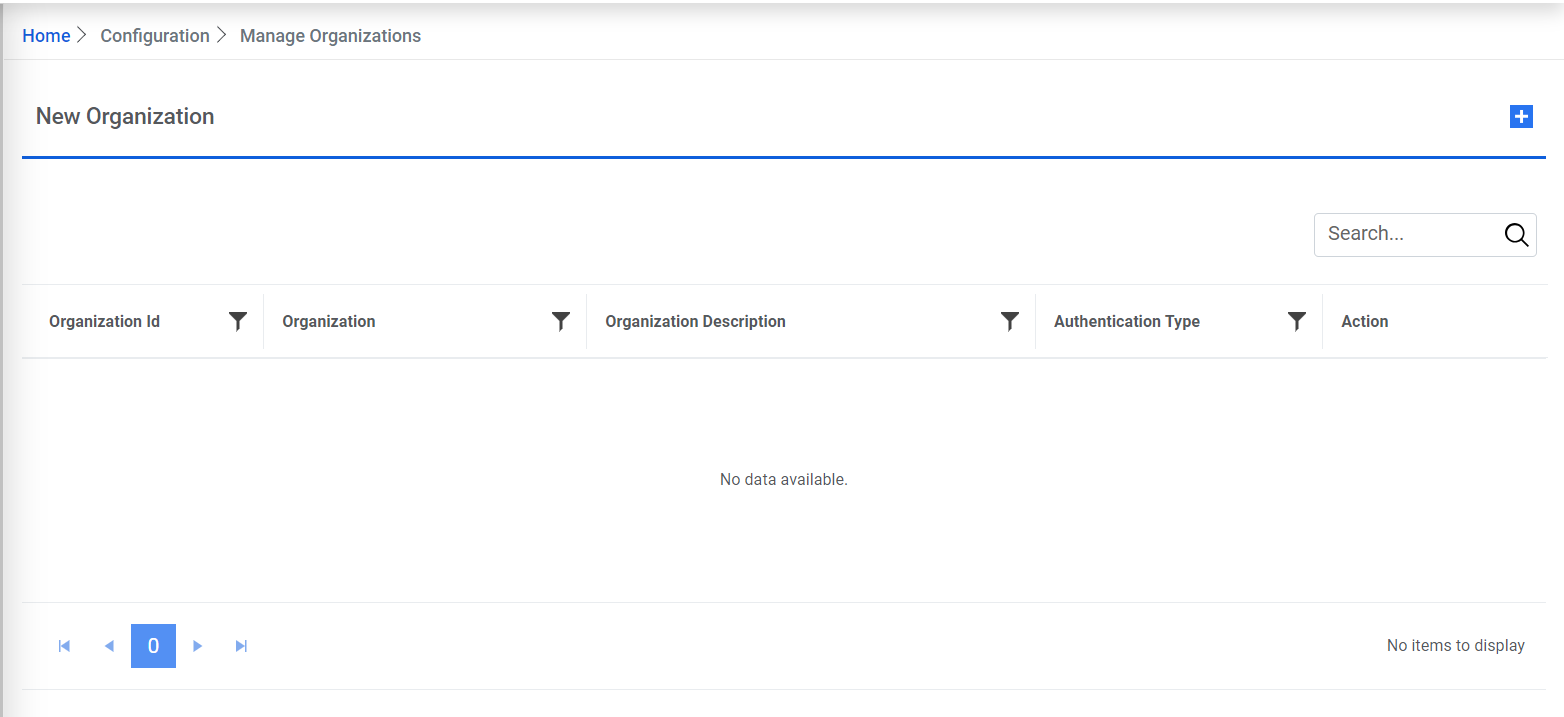This screenshot has width=1564, height=717.
Task: Go to the first page arrow
Action: 65,646
